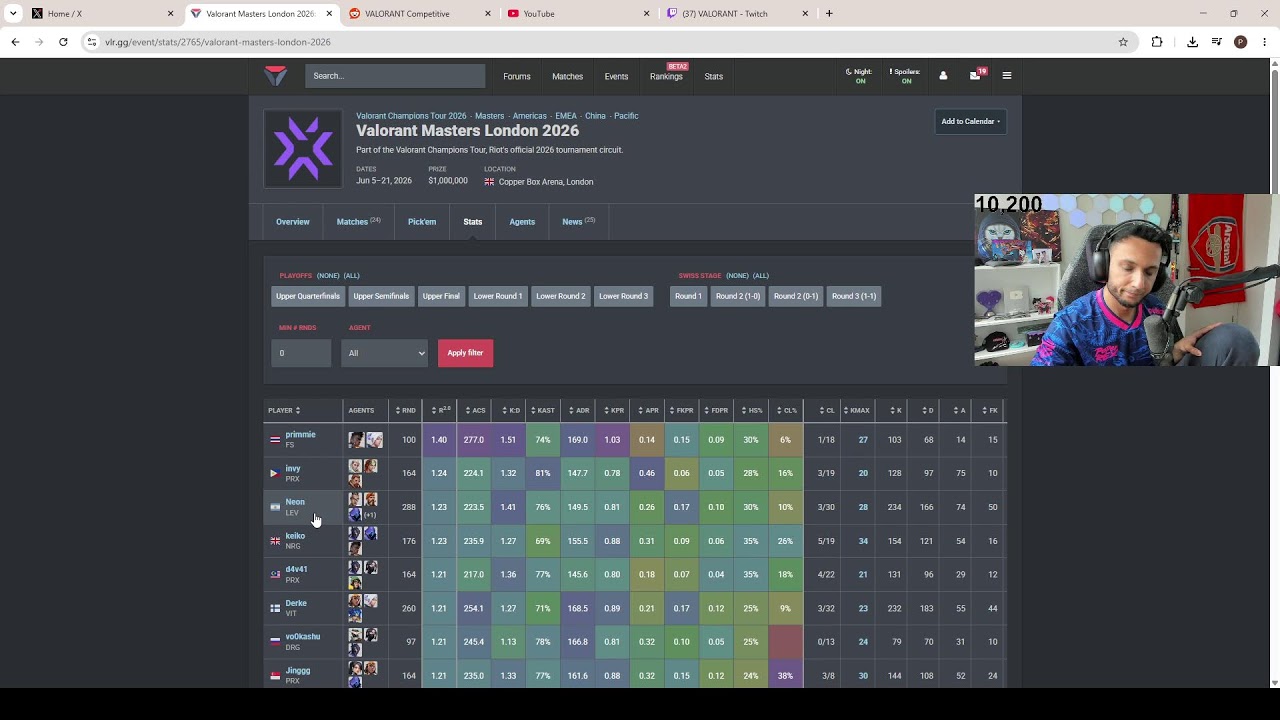Open the media control icon in Chrome toolbar
The image size is (1280, 720).
tap(1216, 42)
